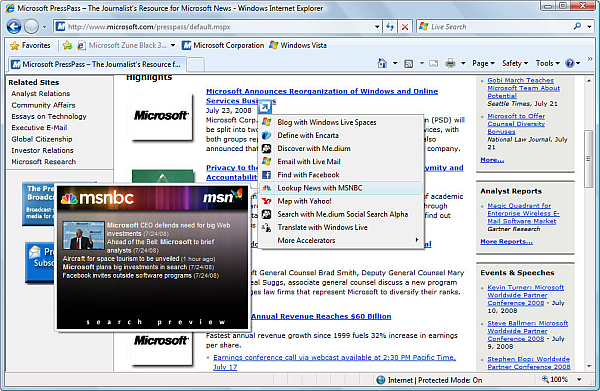Click the Print icon
The width and height of the screenshot is (600, 391).
point(450,64)
